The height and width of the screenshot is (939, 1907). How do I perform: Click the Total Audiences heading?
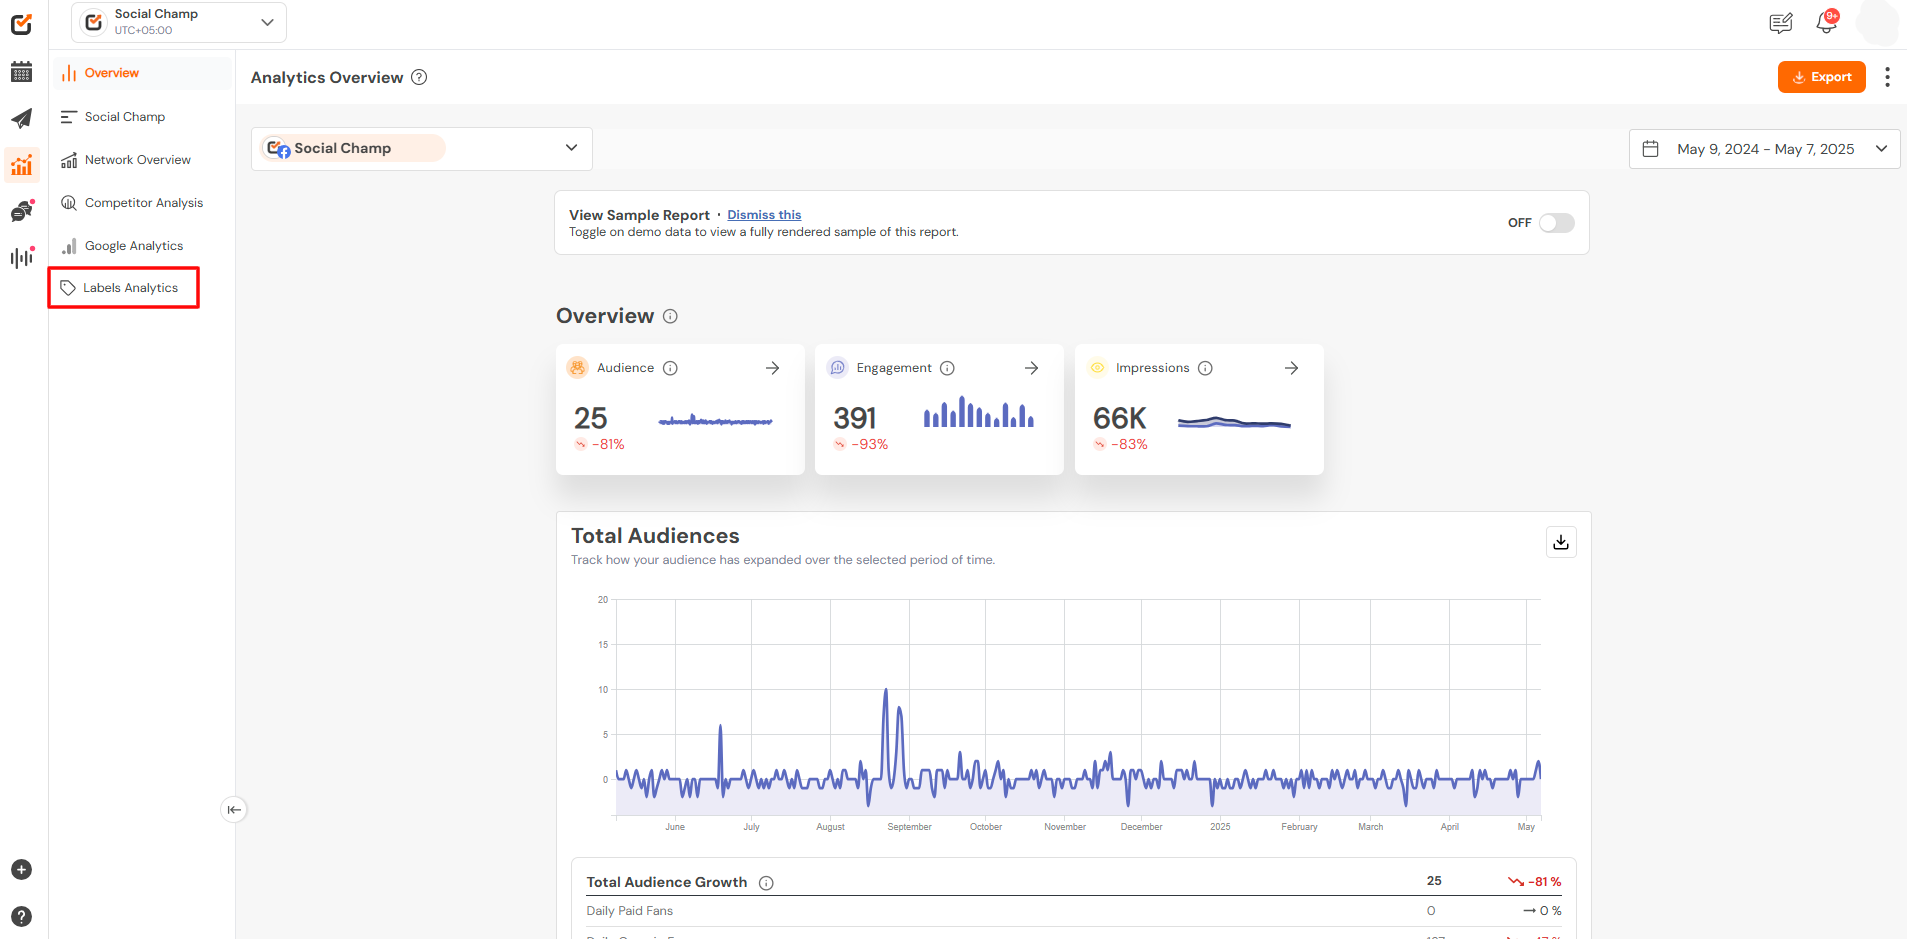655,536
